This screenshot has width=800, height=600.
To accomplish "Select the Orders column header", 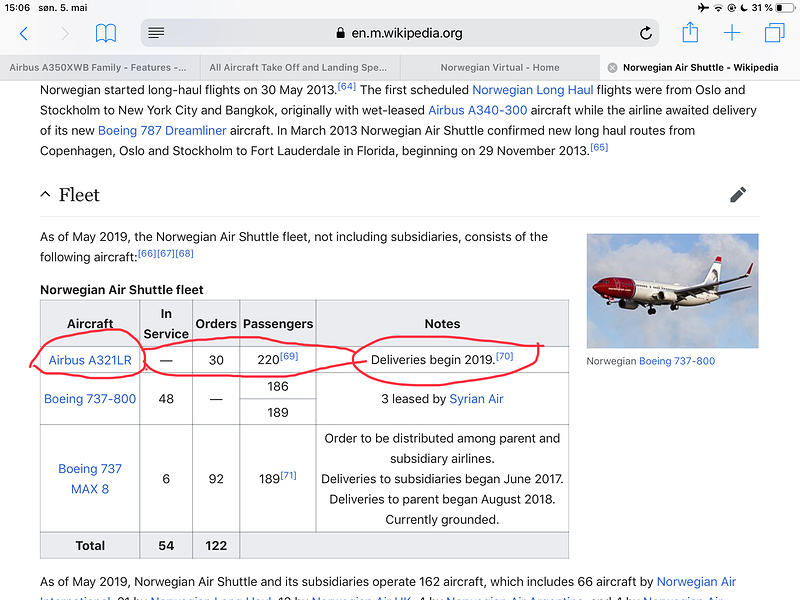I will coord(216,324).
